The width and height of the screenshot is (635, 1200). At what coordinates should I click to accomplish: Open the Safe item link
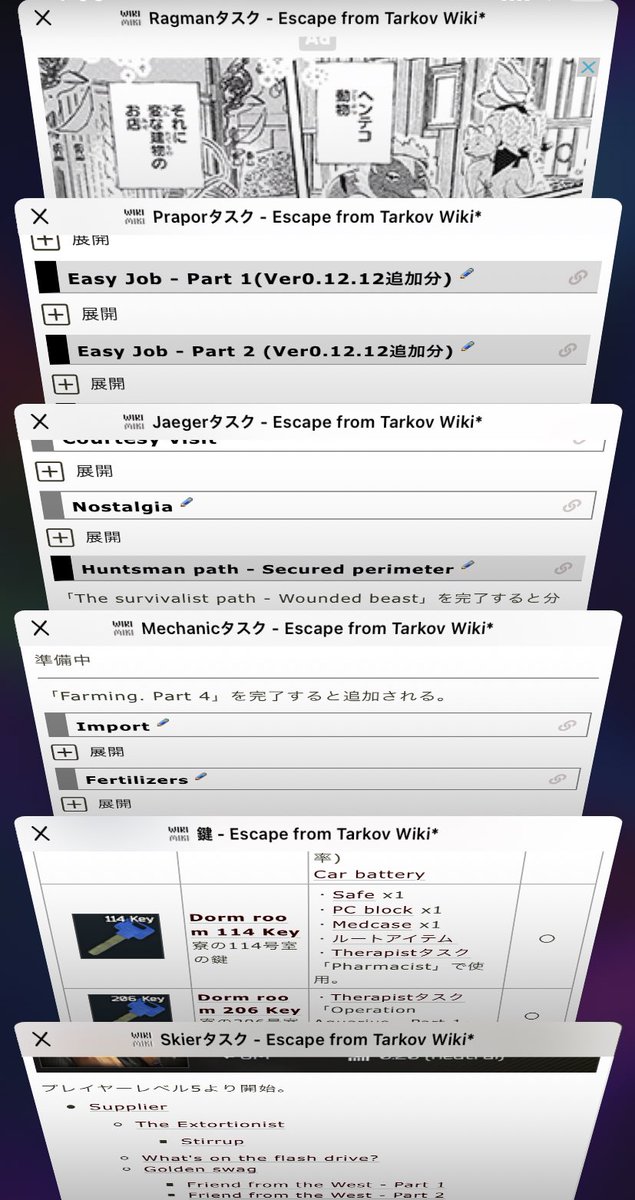(x=353, y=895)
